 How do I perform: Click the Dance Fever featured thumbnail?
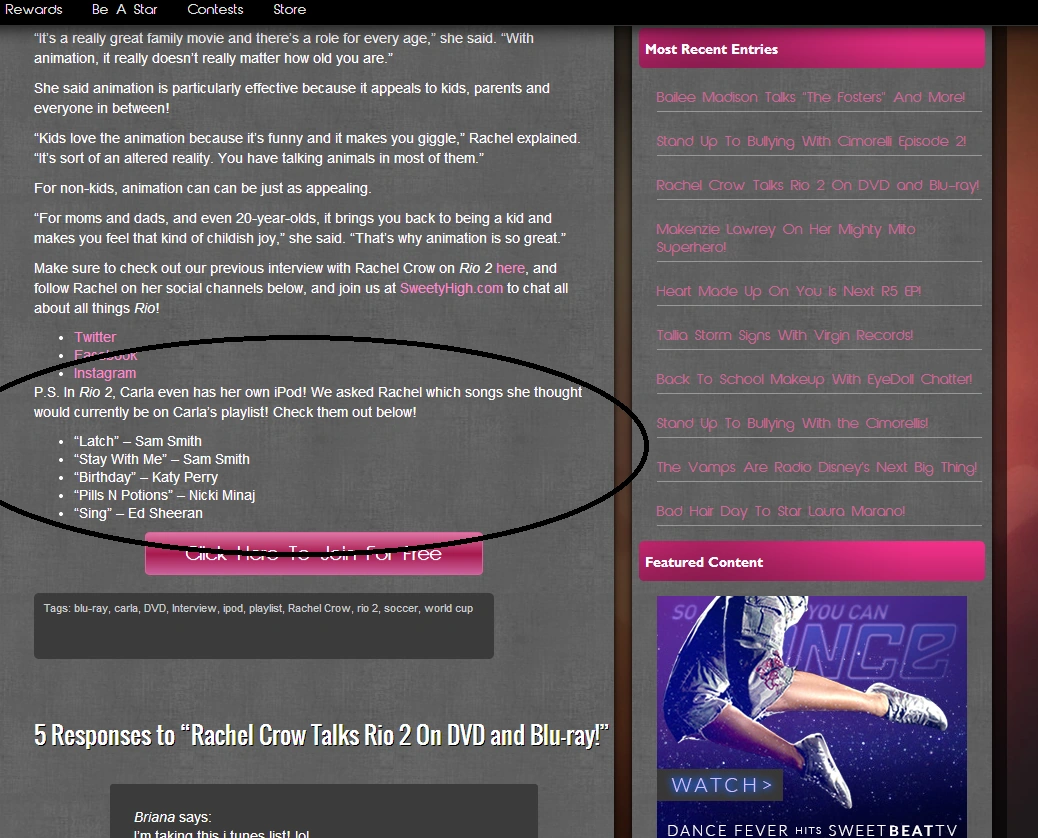(x=812, y=712)
